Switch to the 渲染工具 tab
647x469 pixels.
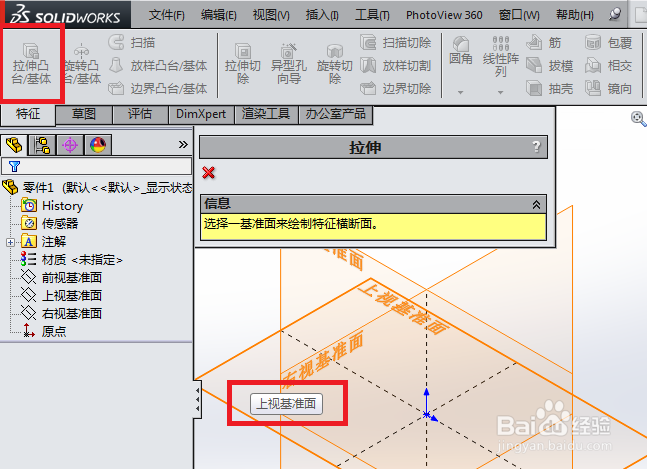click(266, 114)
